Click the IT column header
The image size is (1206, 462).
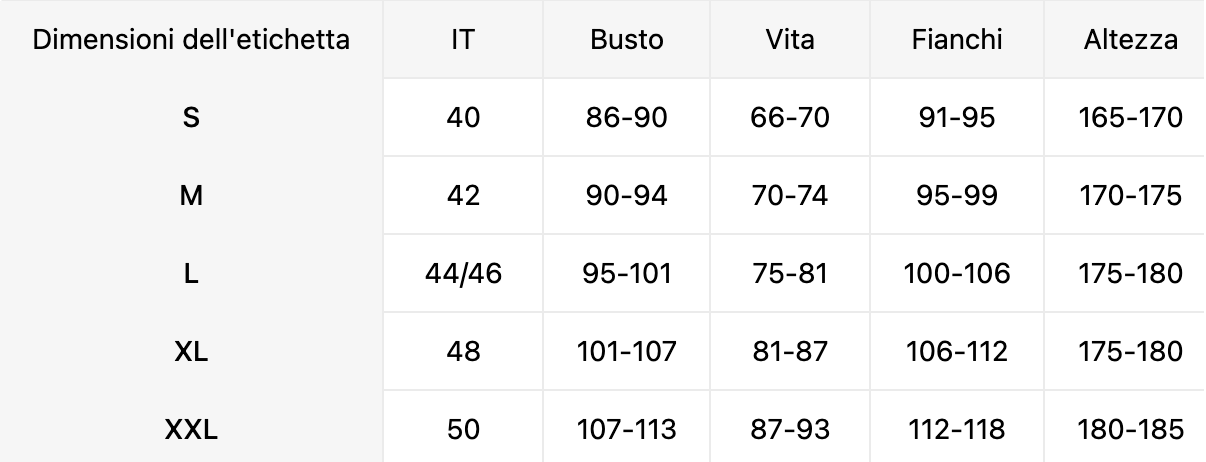click(x=463, y=40)
